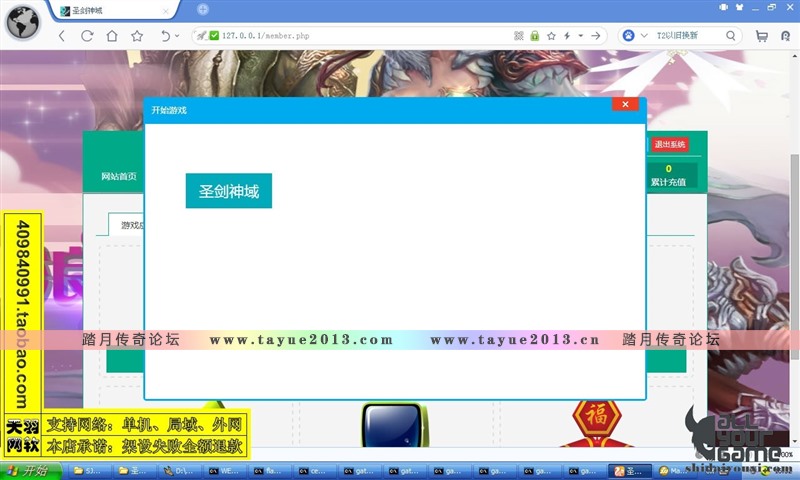Click the browser back arrow
Screen dimensions: 800x480
tap(62, 35)
